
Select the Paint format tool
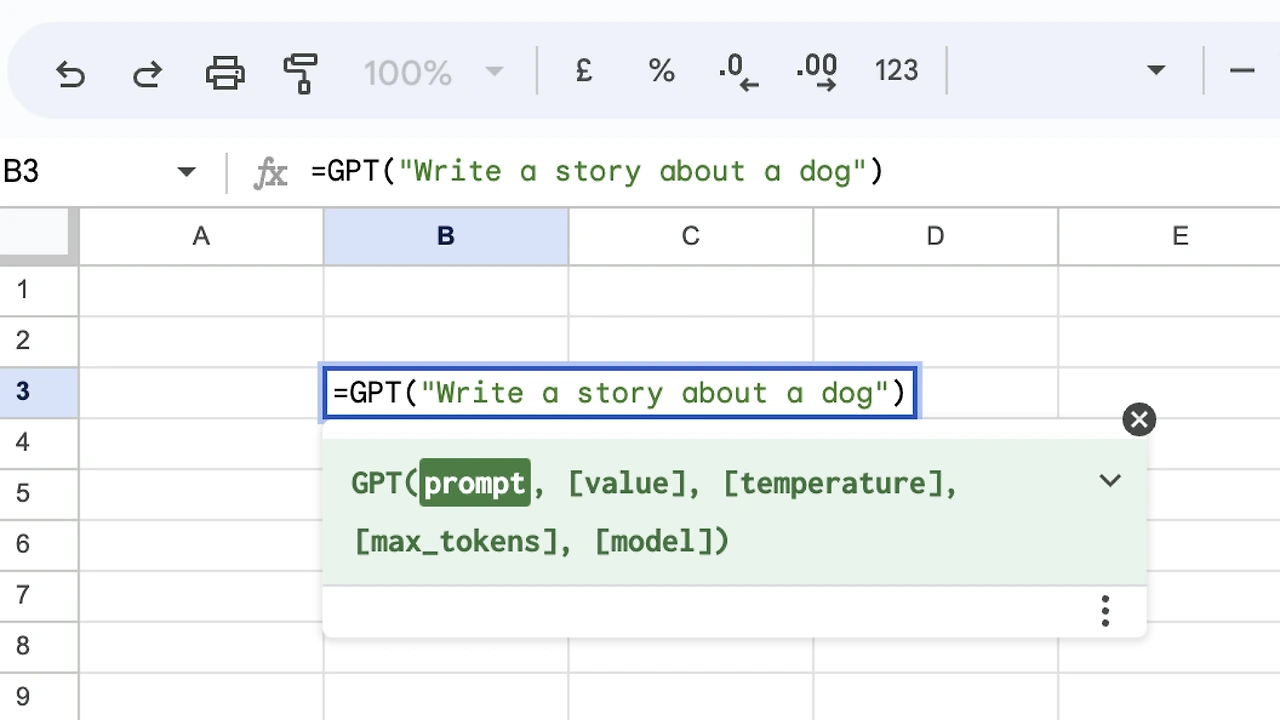pyautogui.click(x=300, y=72)
